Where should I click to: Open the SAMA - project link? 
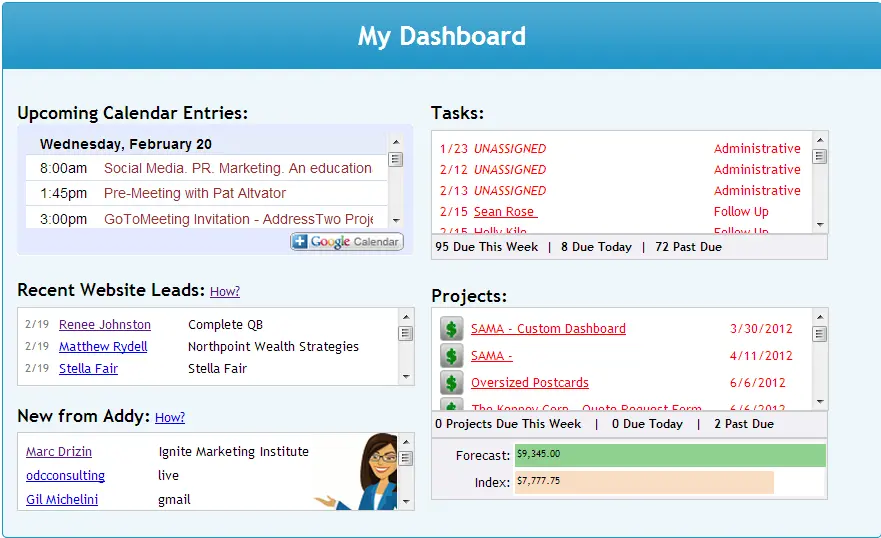tap(492, 355)
